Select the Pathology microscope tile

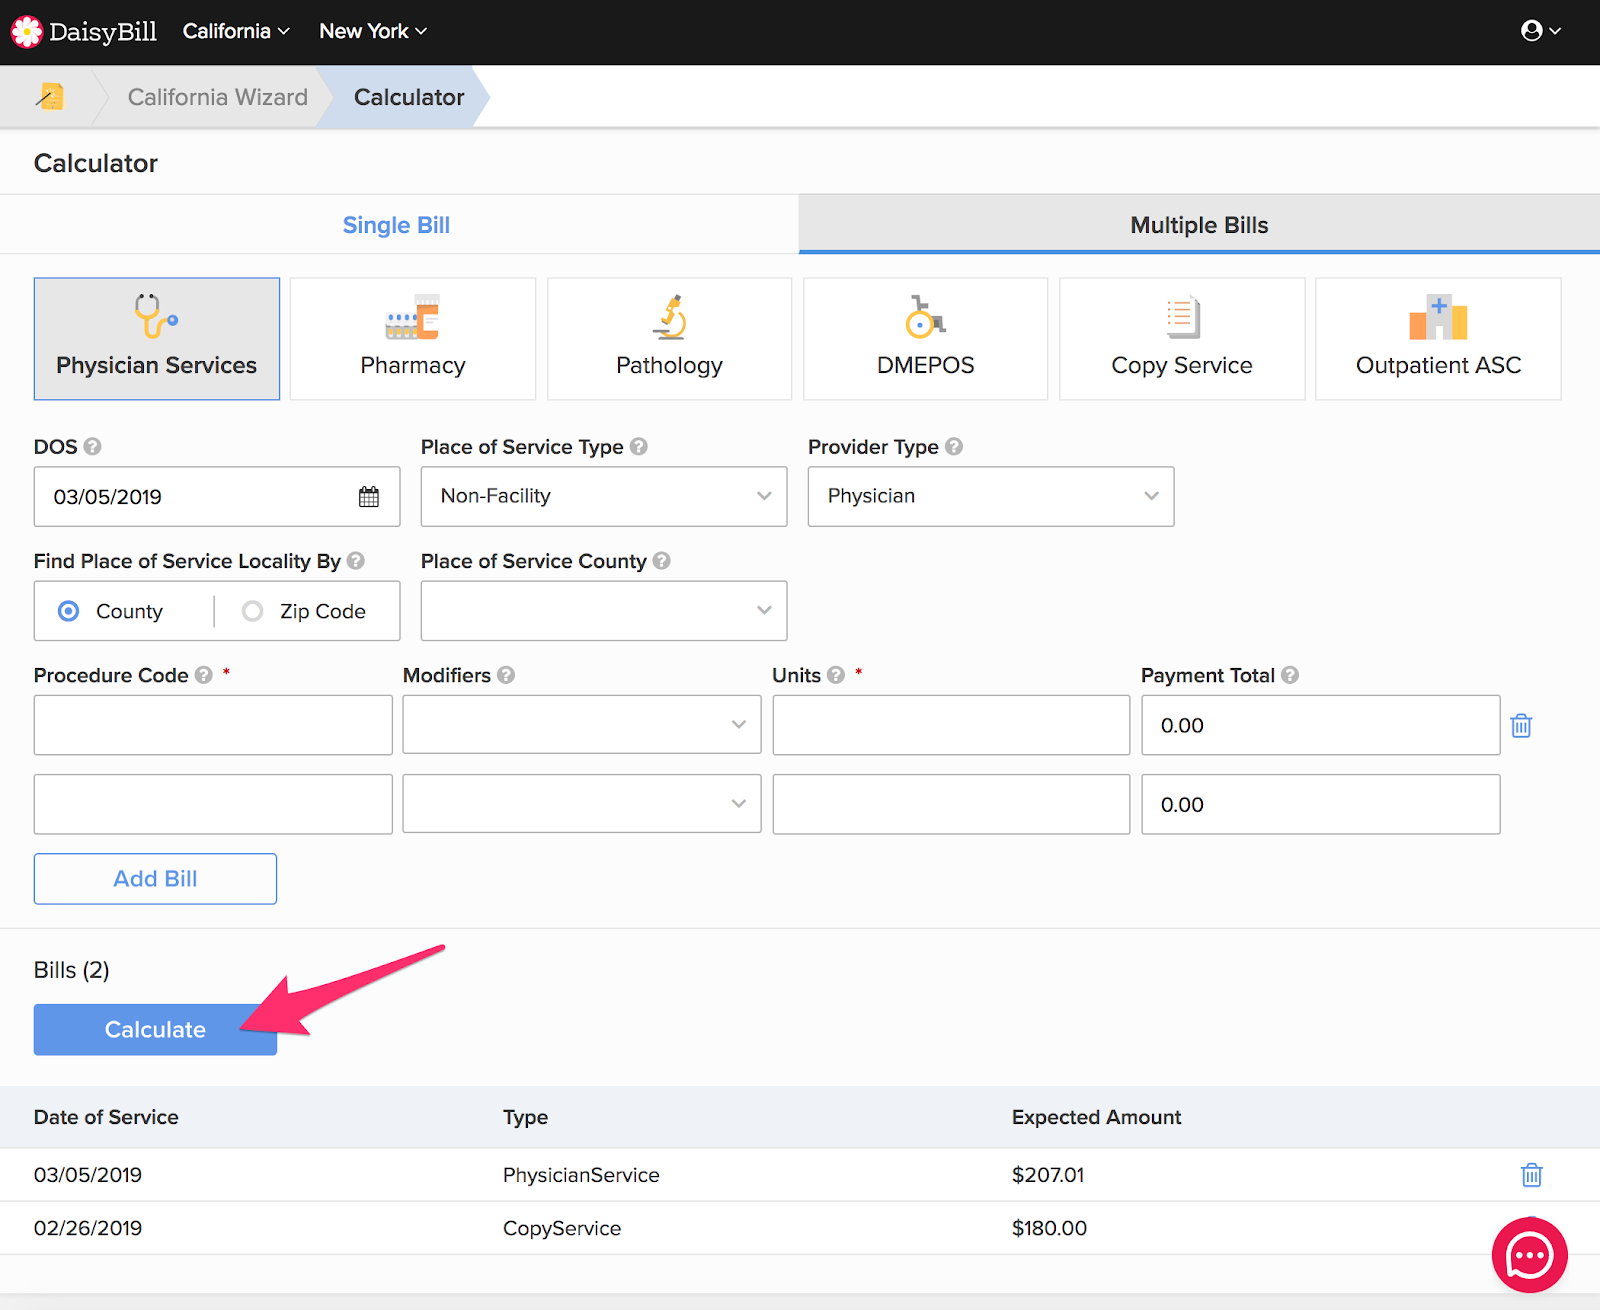669,339
